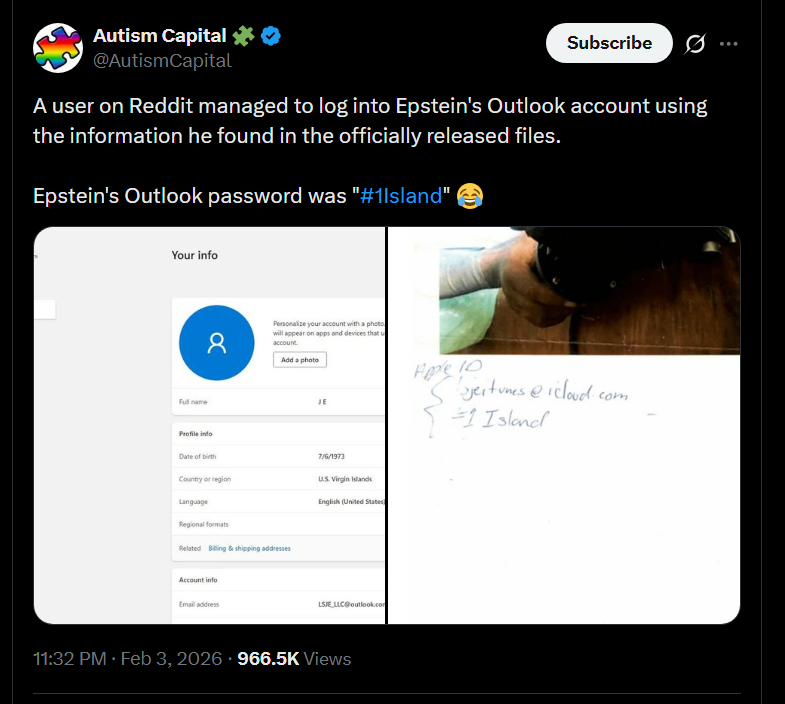Click the green puzzle piece emoji
Image resolution: width=785 pixels, height=704 pixels.
point(243,37)
